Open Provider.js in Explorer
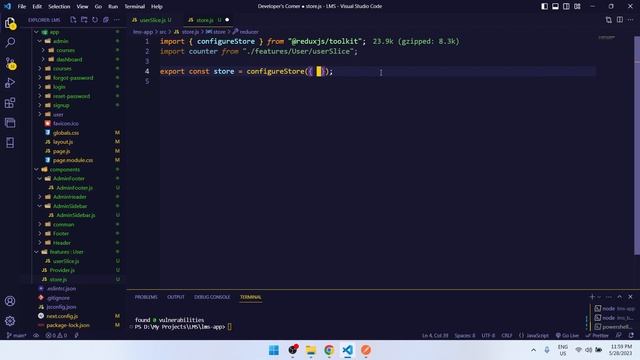Viewport: 640px width, 360px height. 62,270
